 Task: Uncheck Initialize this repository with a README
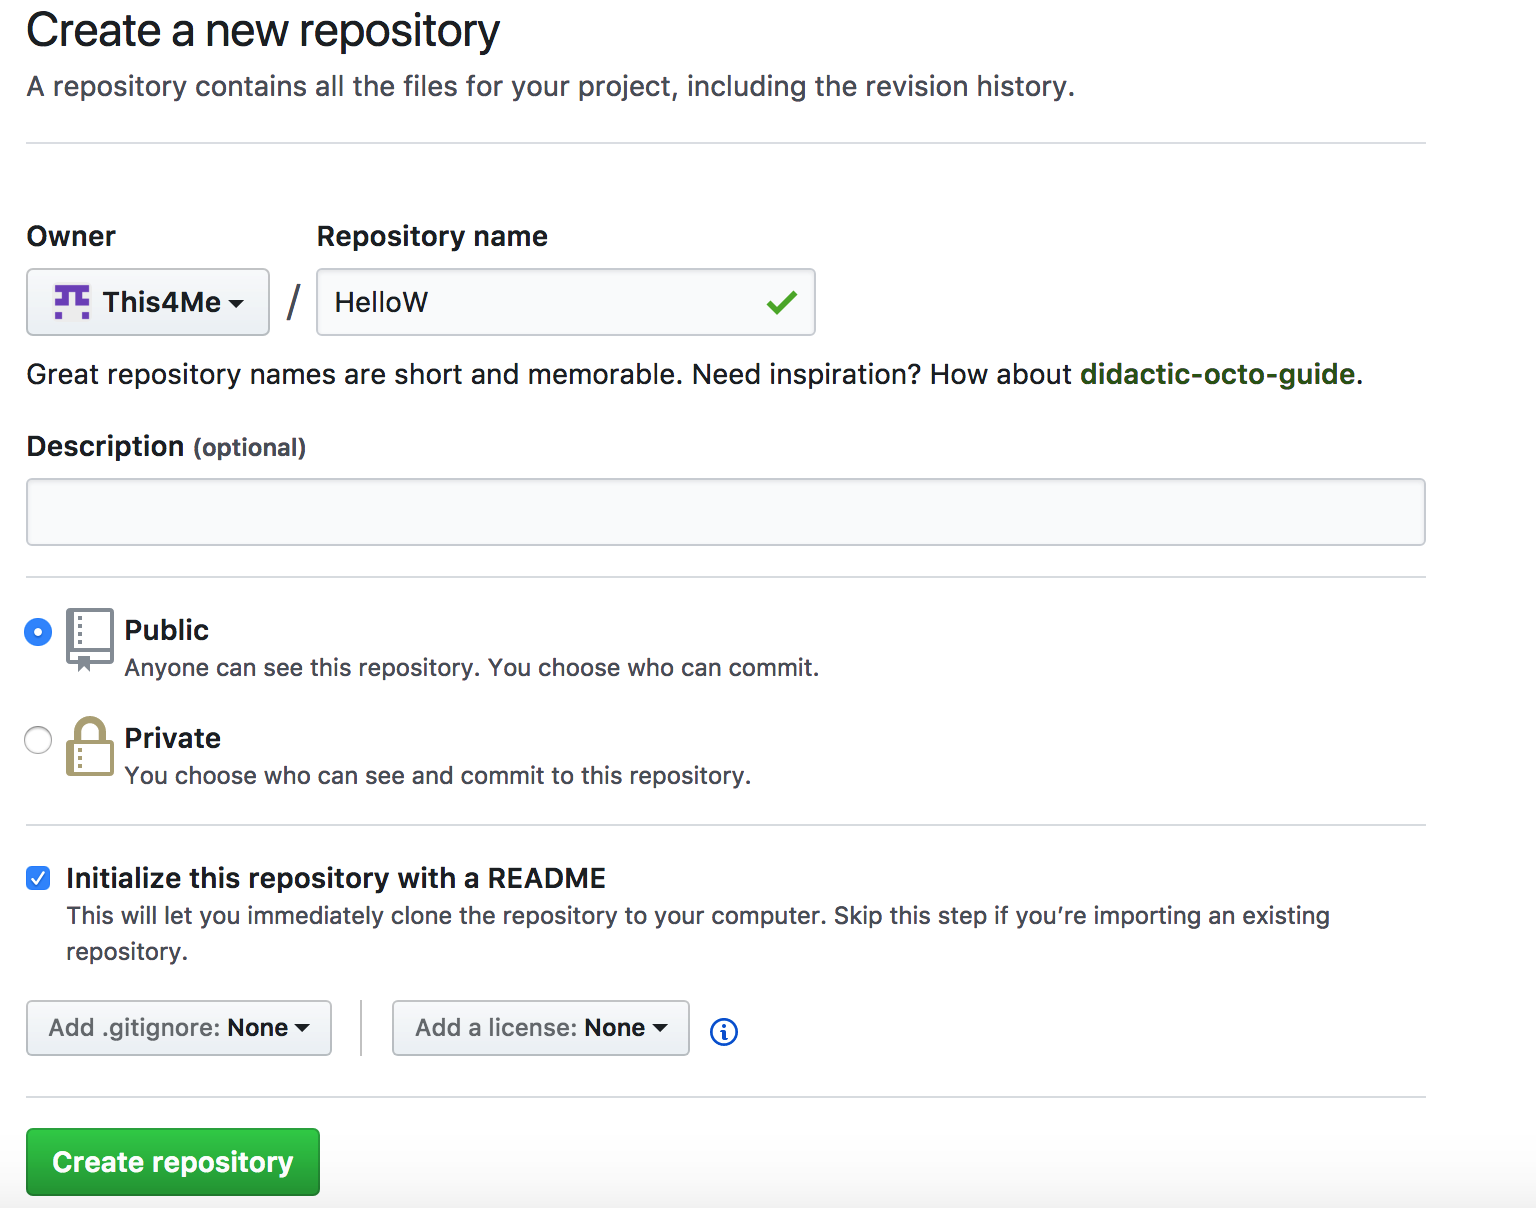pos(38,878)
